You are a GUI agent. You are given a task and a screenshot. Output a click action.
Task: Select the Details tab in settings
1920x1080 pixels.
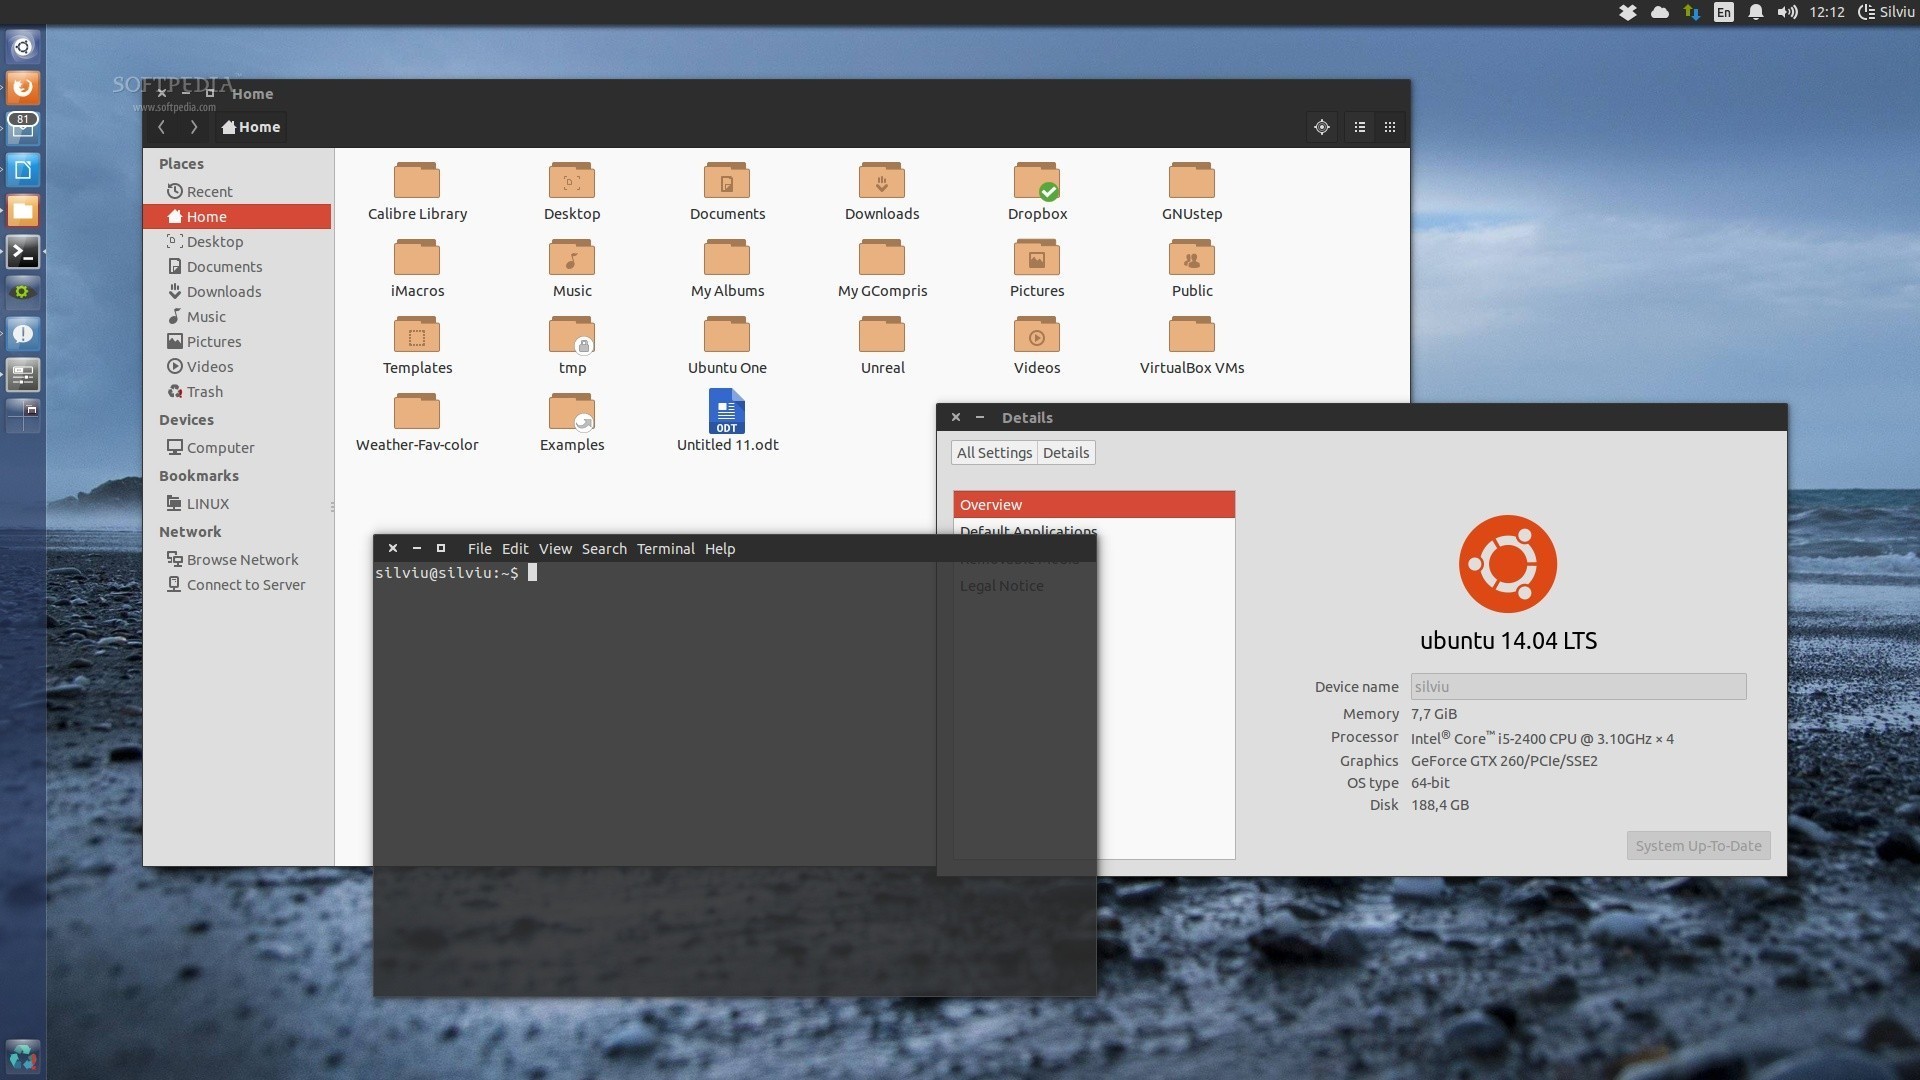click(x=1065, y=452)
